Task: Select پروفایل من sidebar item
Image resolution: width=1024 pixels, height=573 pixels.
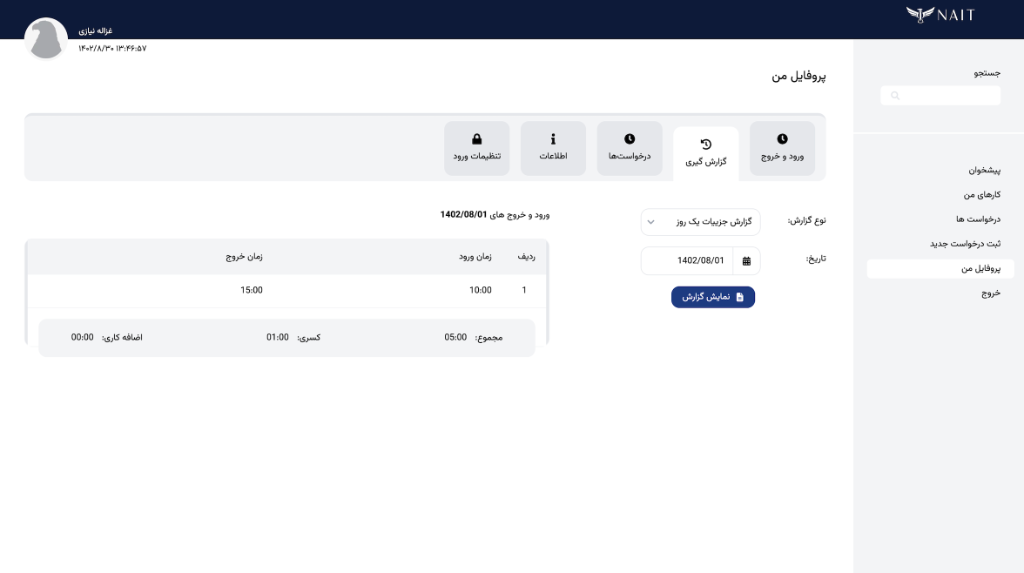Action: click(940, 269)
